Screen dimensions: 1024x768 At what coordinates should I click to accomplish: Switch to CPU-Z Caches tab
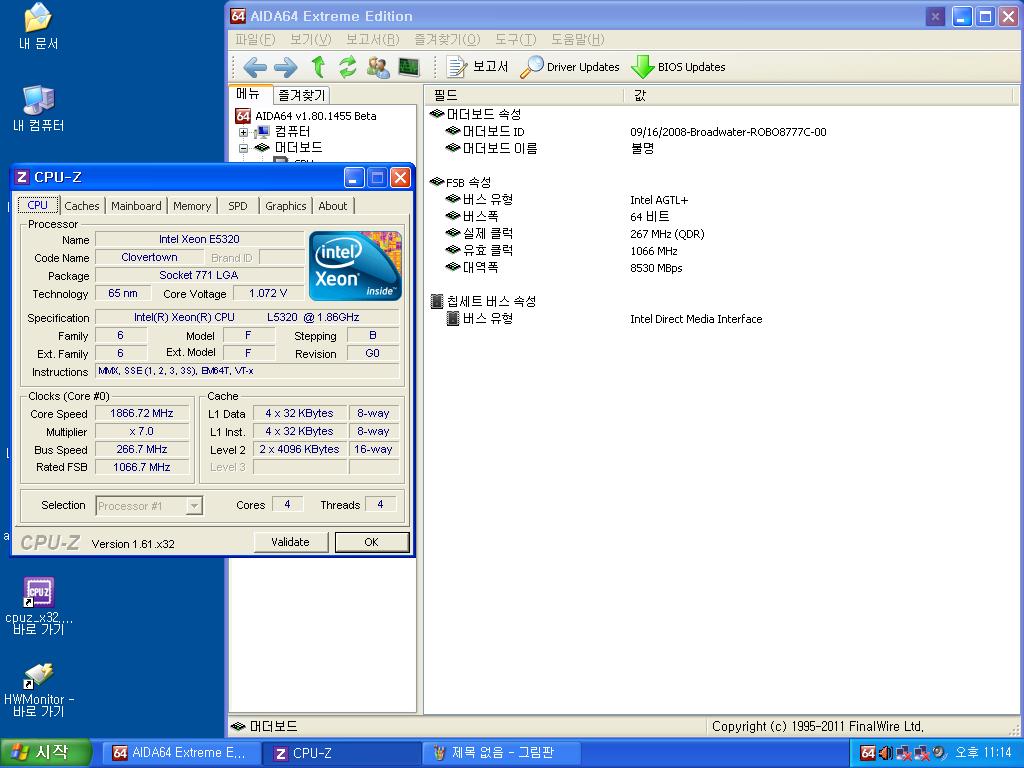coord(82,206)
